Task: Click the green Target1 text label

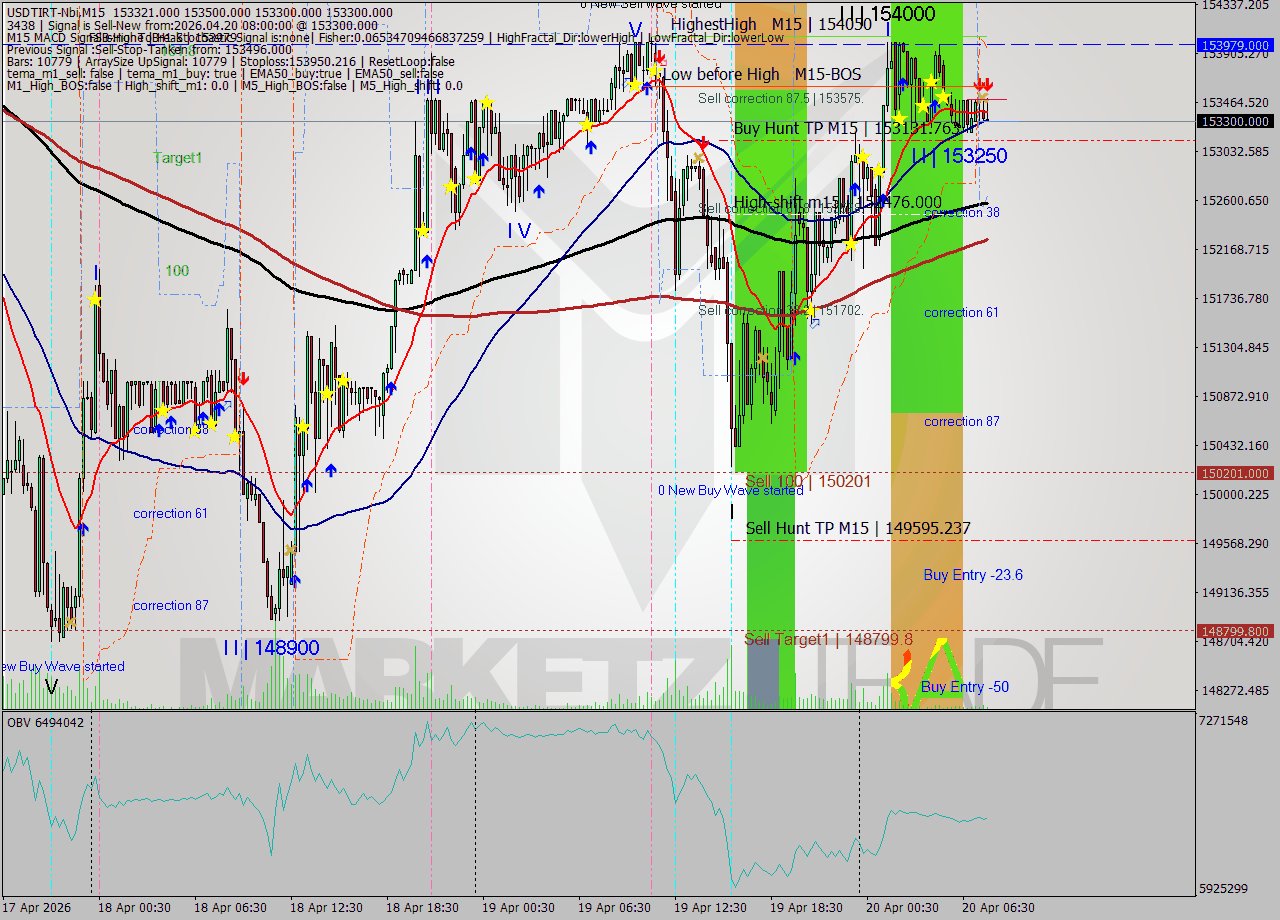Action: (176, 157)
